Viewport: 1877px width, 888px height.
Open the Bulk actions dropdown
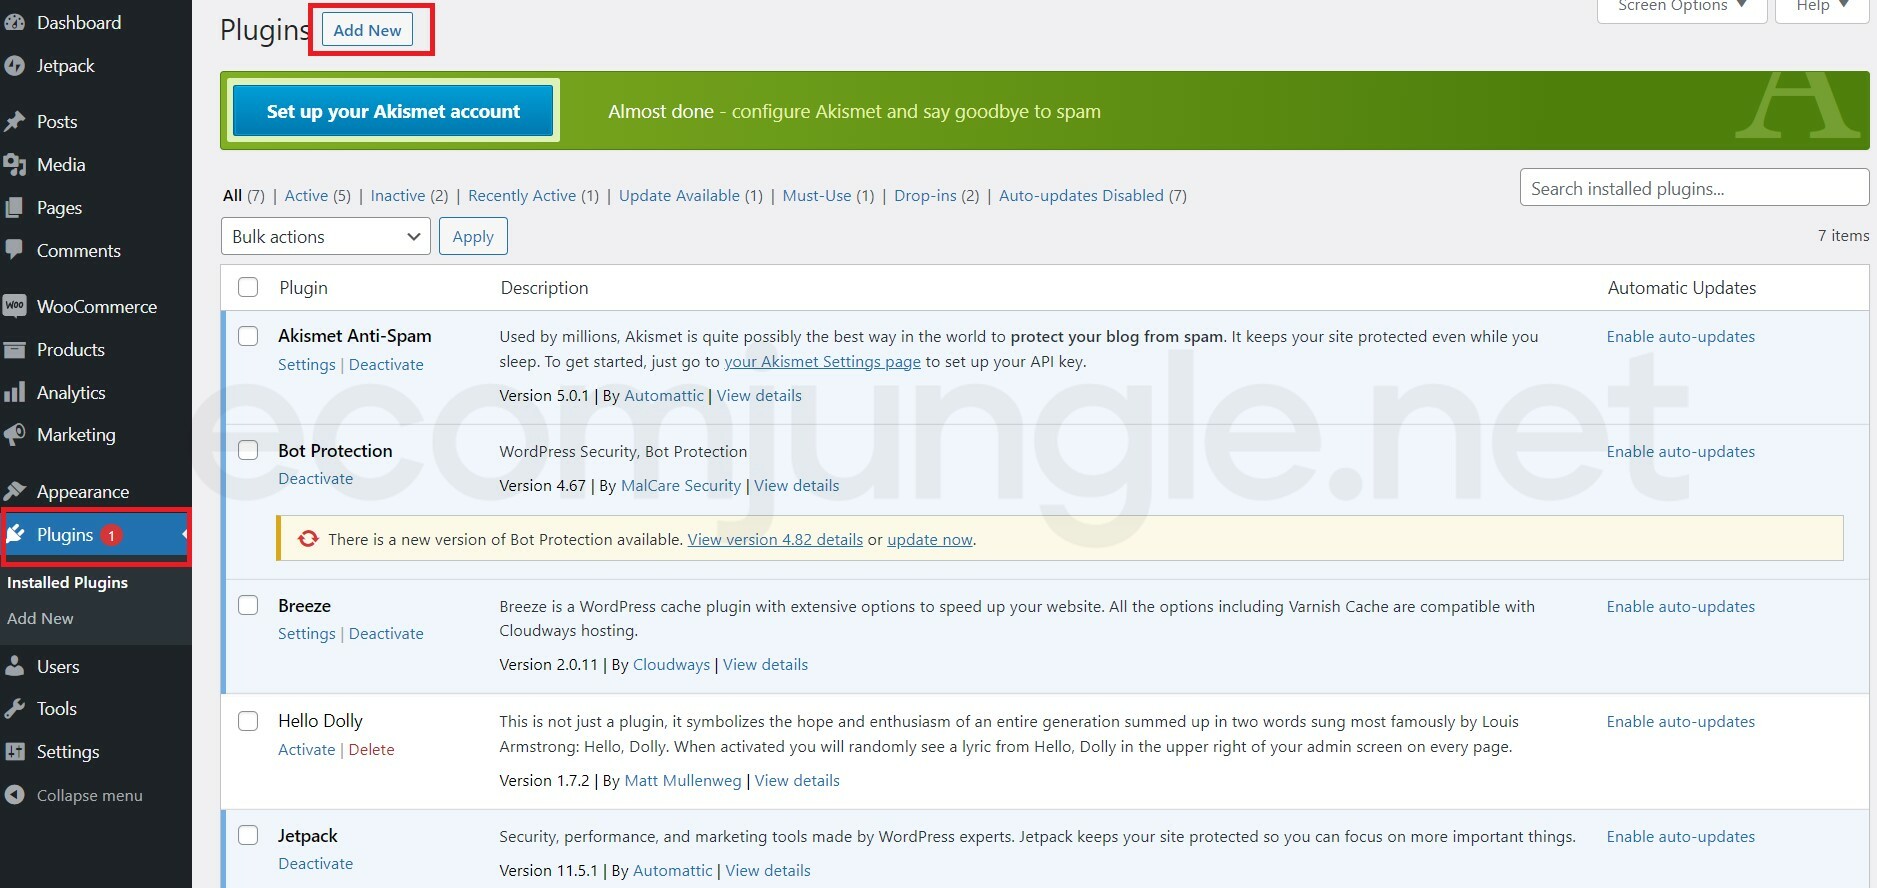(325, 237)
